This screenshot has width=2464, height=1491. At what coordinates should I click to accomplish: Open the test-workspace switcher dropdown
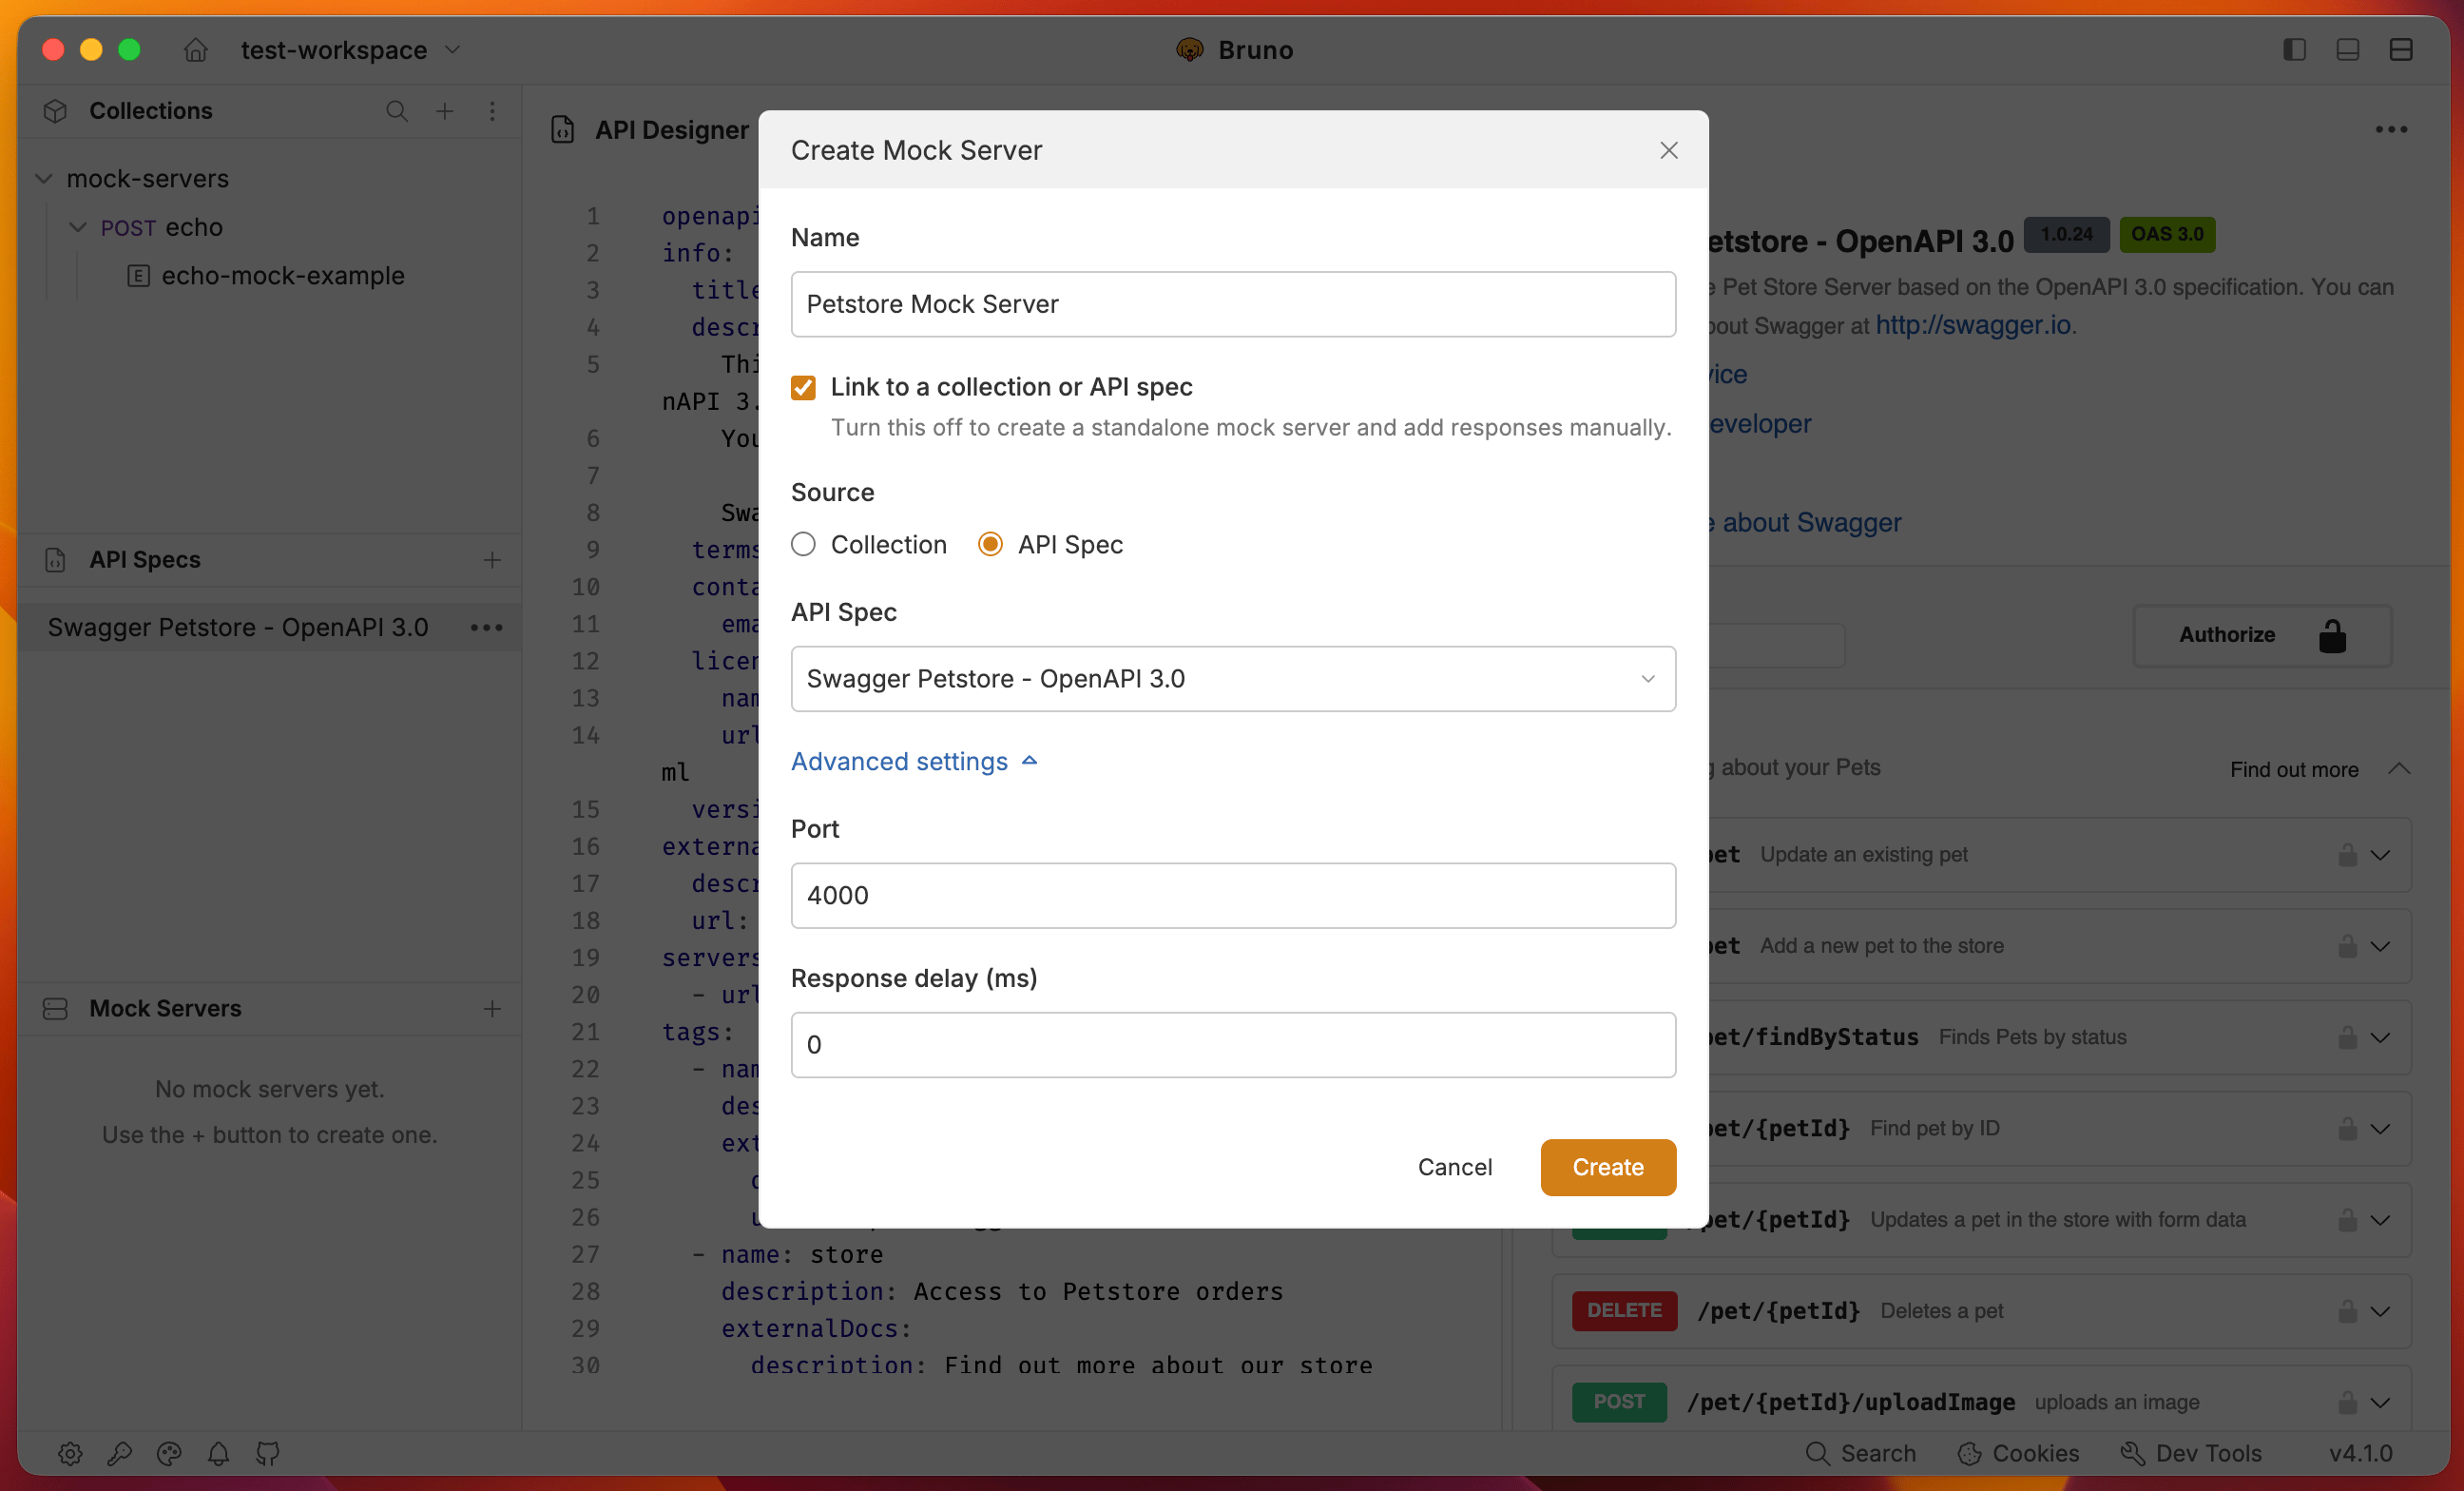[350, 50]
